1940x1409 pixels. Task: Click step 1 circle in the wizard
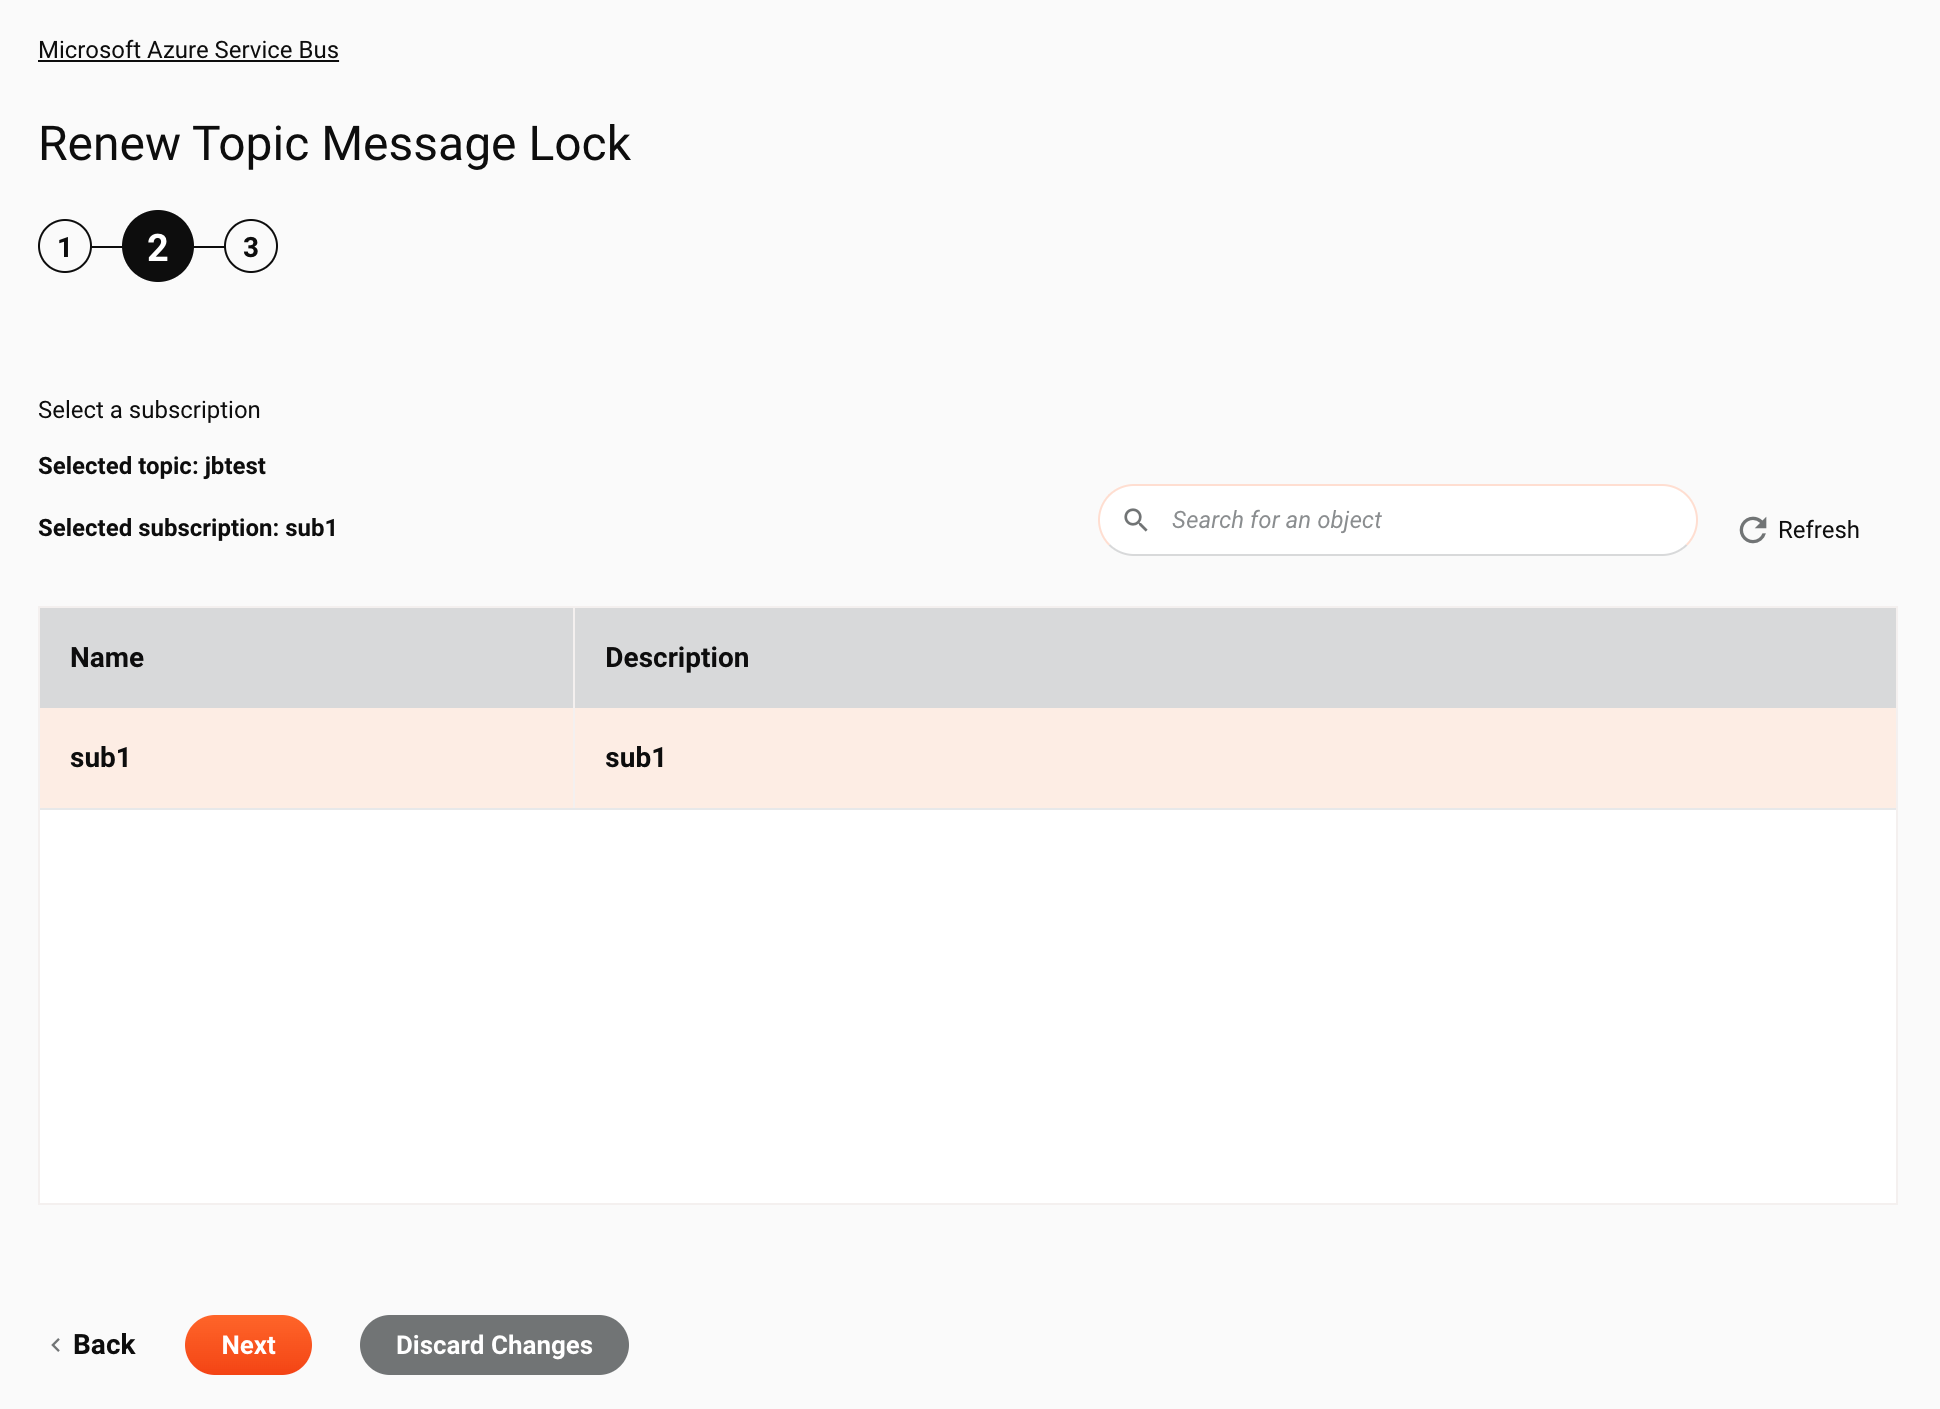click(65, 247)
